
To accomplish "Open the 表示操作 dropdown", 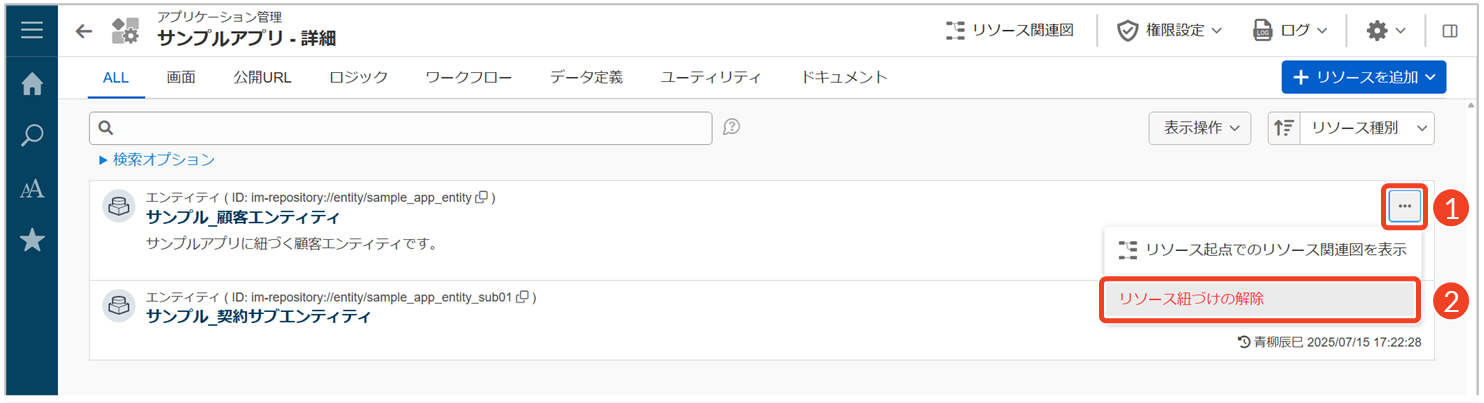I will 1200,128.
